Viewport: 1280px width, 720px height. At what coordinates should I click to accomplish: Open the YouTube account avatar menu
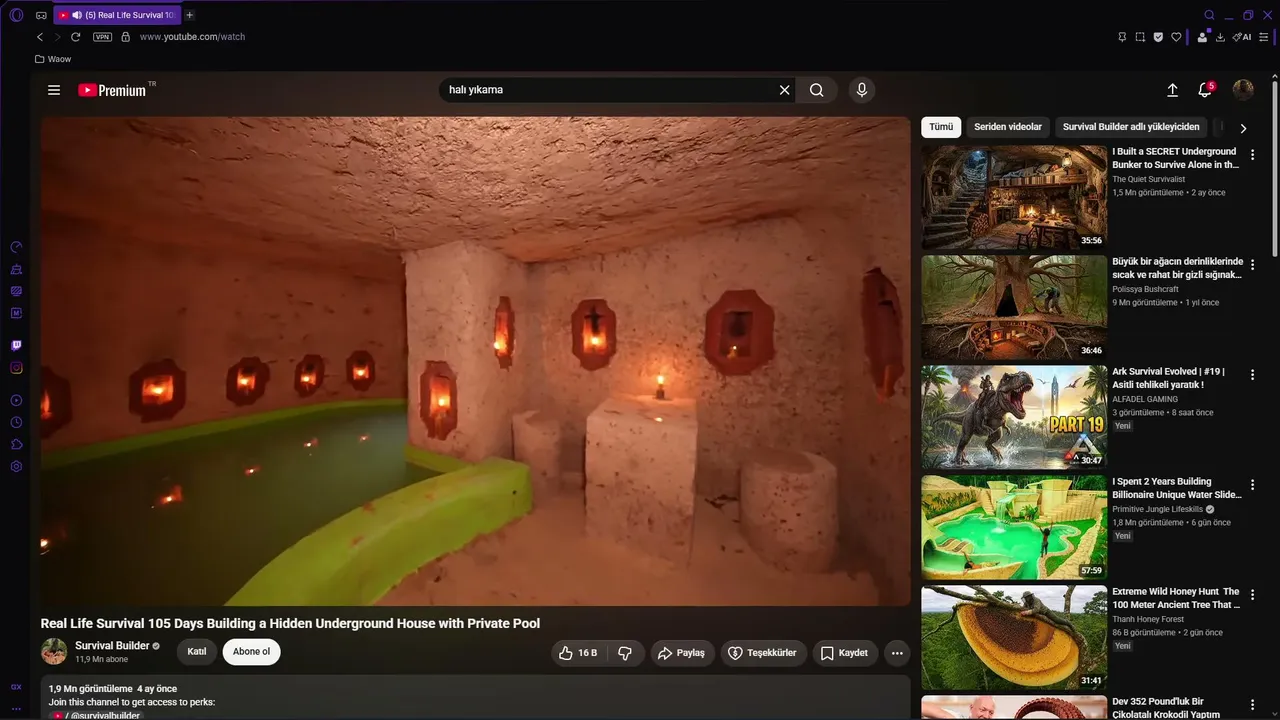coord(1243,90)
